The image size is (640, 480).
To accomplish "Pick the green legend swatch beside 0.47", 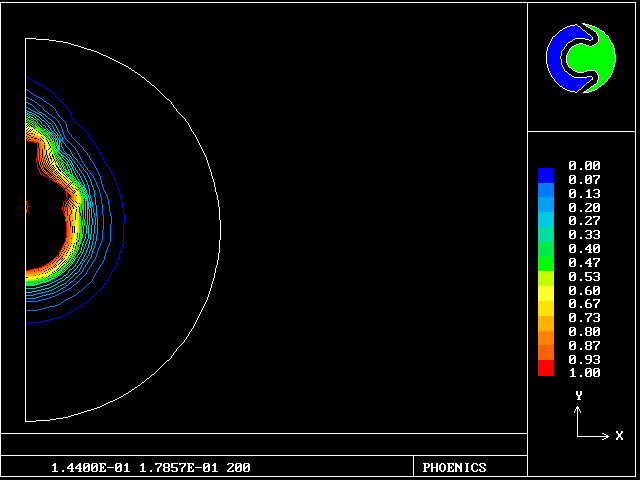I will (545, 262).
